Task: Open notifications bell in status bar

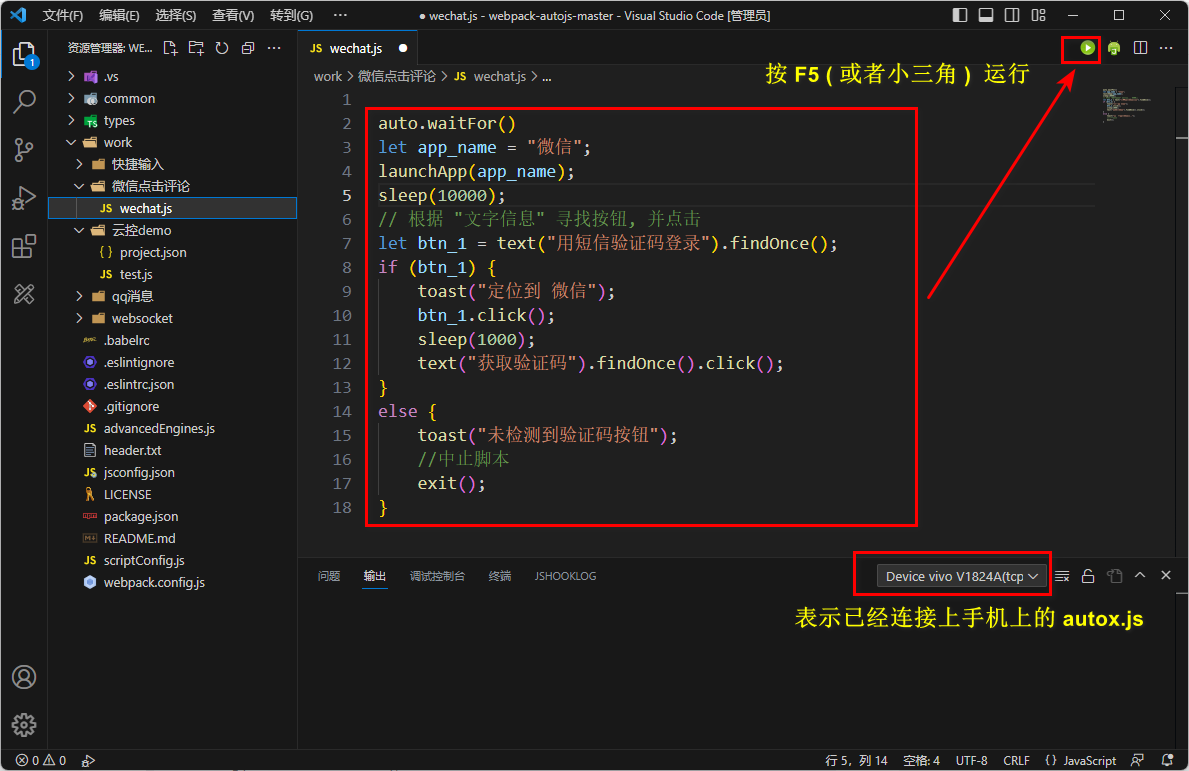Action: pyautogui.click(x=1168, y=760)
